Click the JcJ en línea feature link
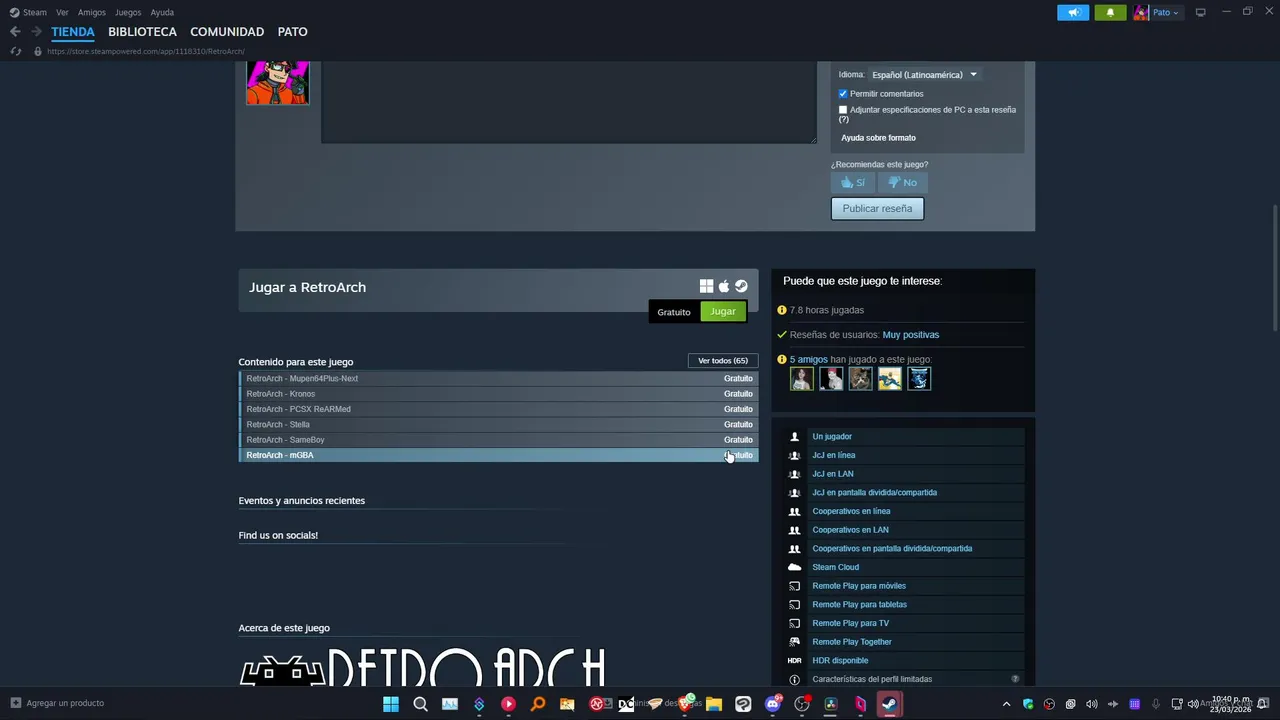Viewport: 1280px width, 720px height. [833, 455]
